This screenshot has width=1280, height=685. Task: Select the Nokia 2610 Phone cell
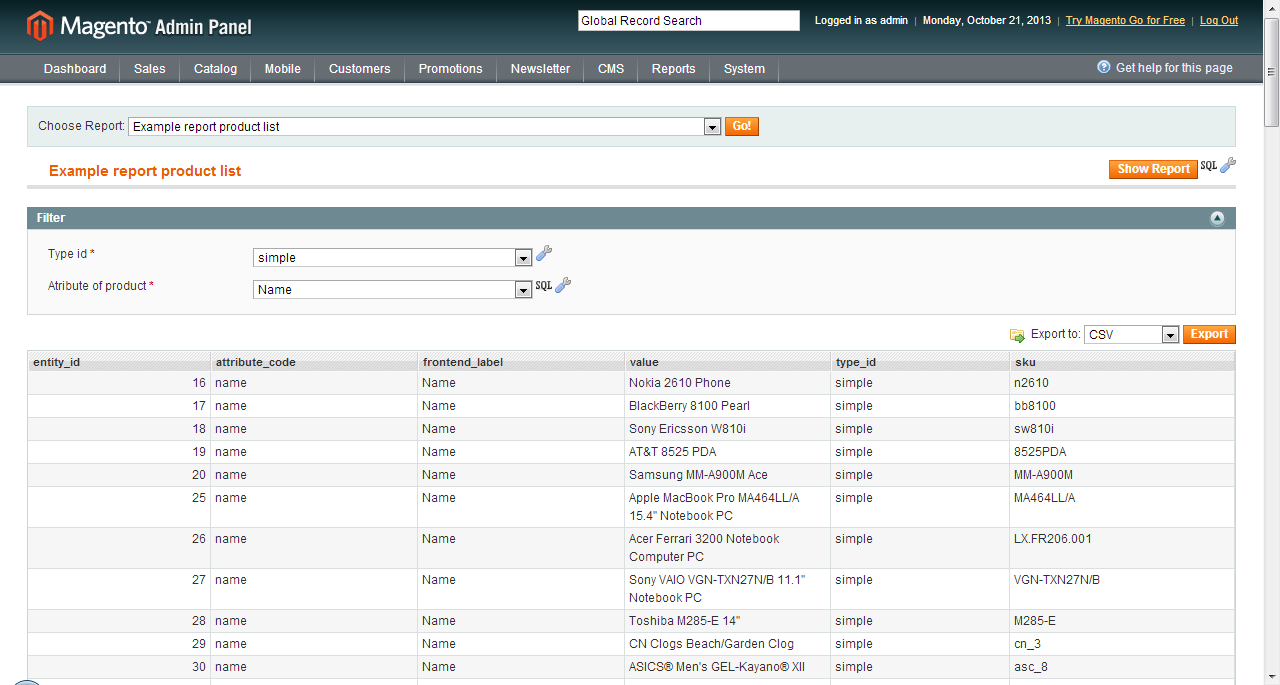(728, 383)
